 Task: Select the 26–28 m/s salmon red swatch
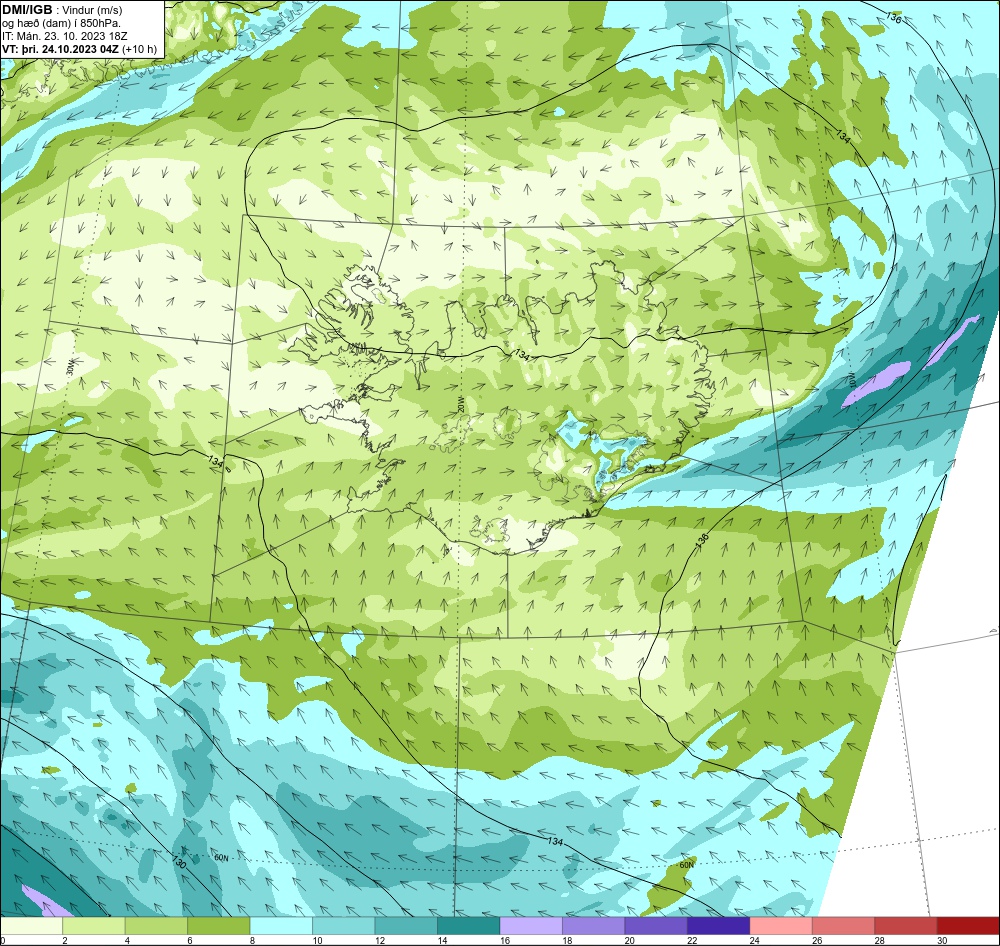coord(844,926)
